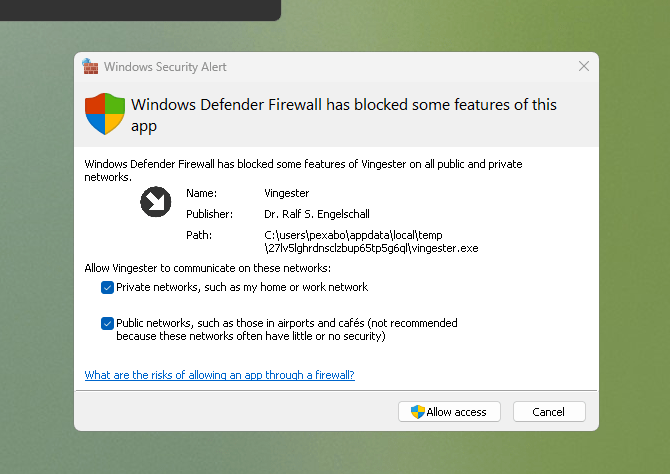Viewport: 670px width, 474px height.
Task: Click the Allow access button
Action: click(449, 412)
